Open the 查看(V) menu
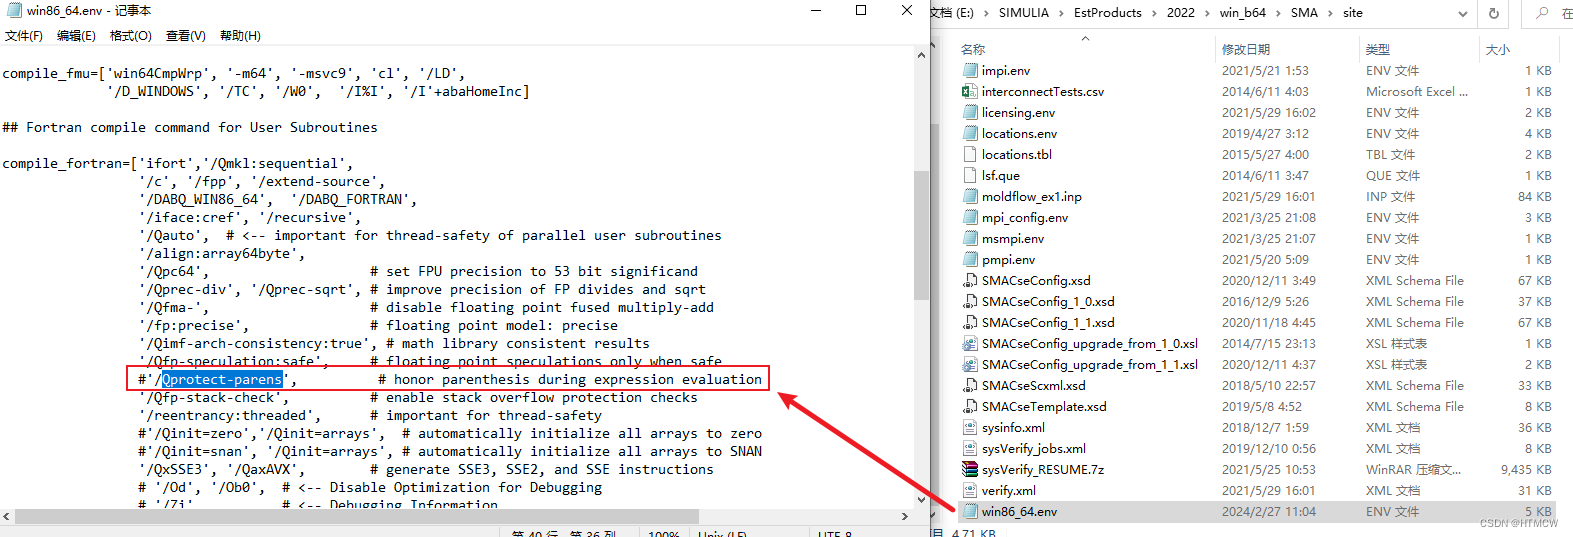This screenshot has width=1573, height=537. tap(185, 36)
